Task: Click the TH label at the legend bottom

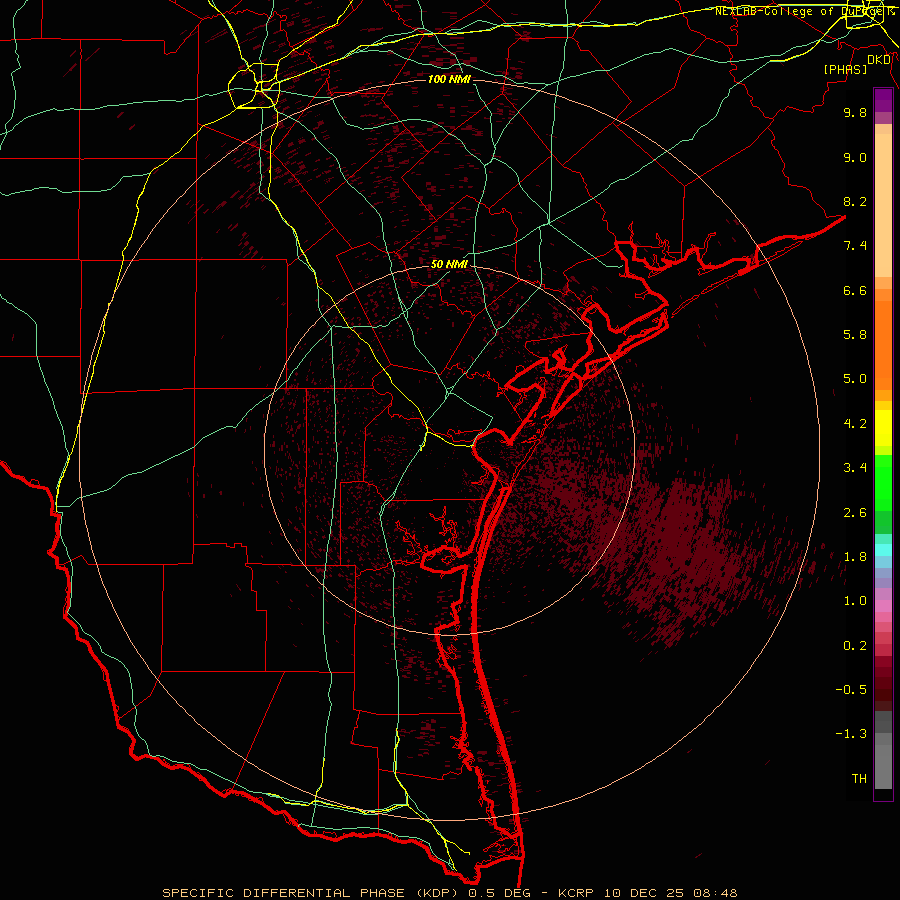Action: pyautogui.click(x=859, y=779)
